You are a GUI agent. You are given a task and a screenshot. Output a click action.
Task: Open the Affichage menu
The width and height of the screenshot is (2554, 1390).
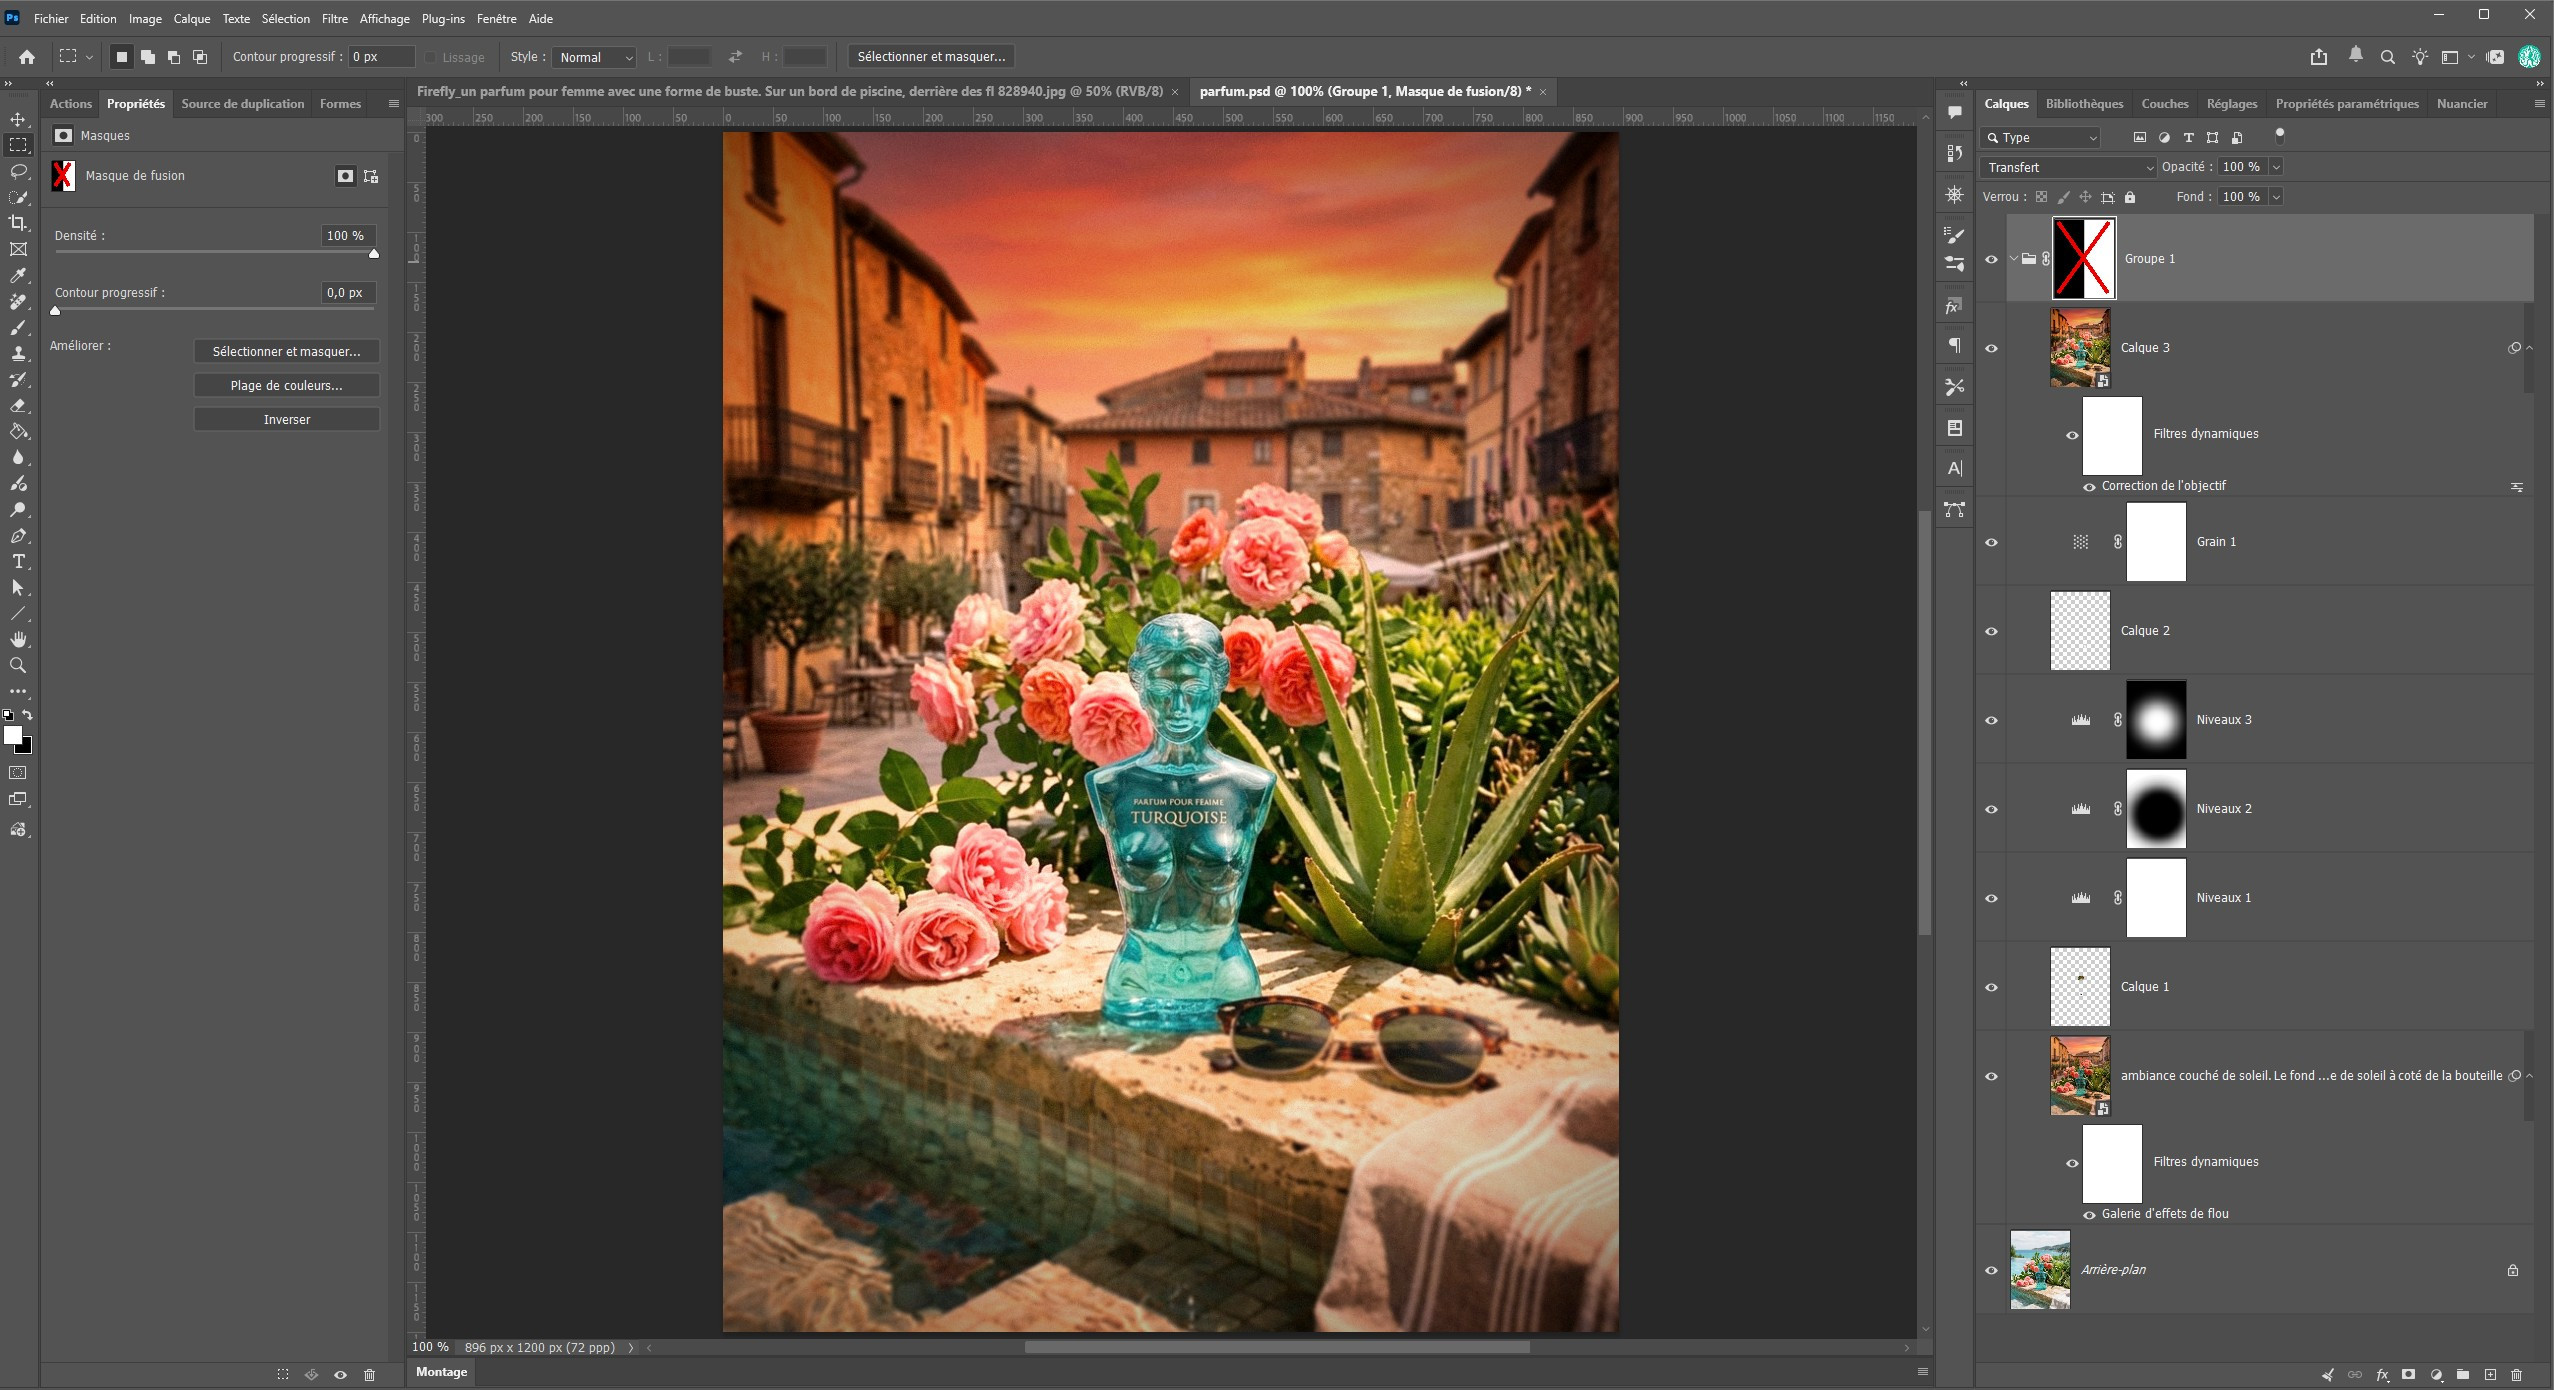[384, 18]
